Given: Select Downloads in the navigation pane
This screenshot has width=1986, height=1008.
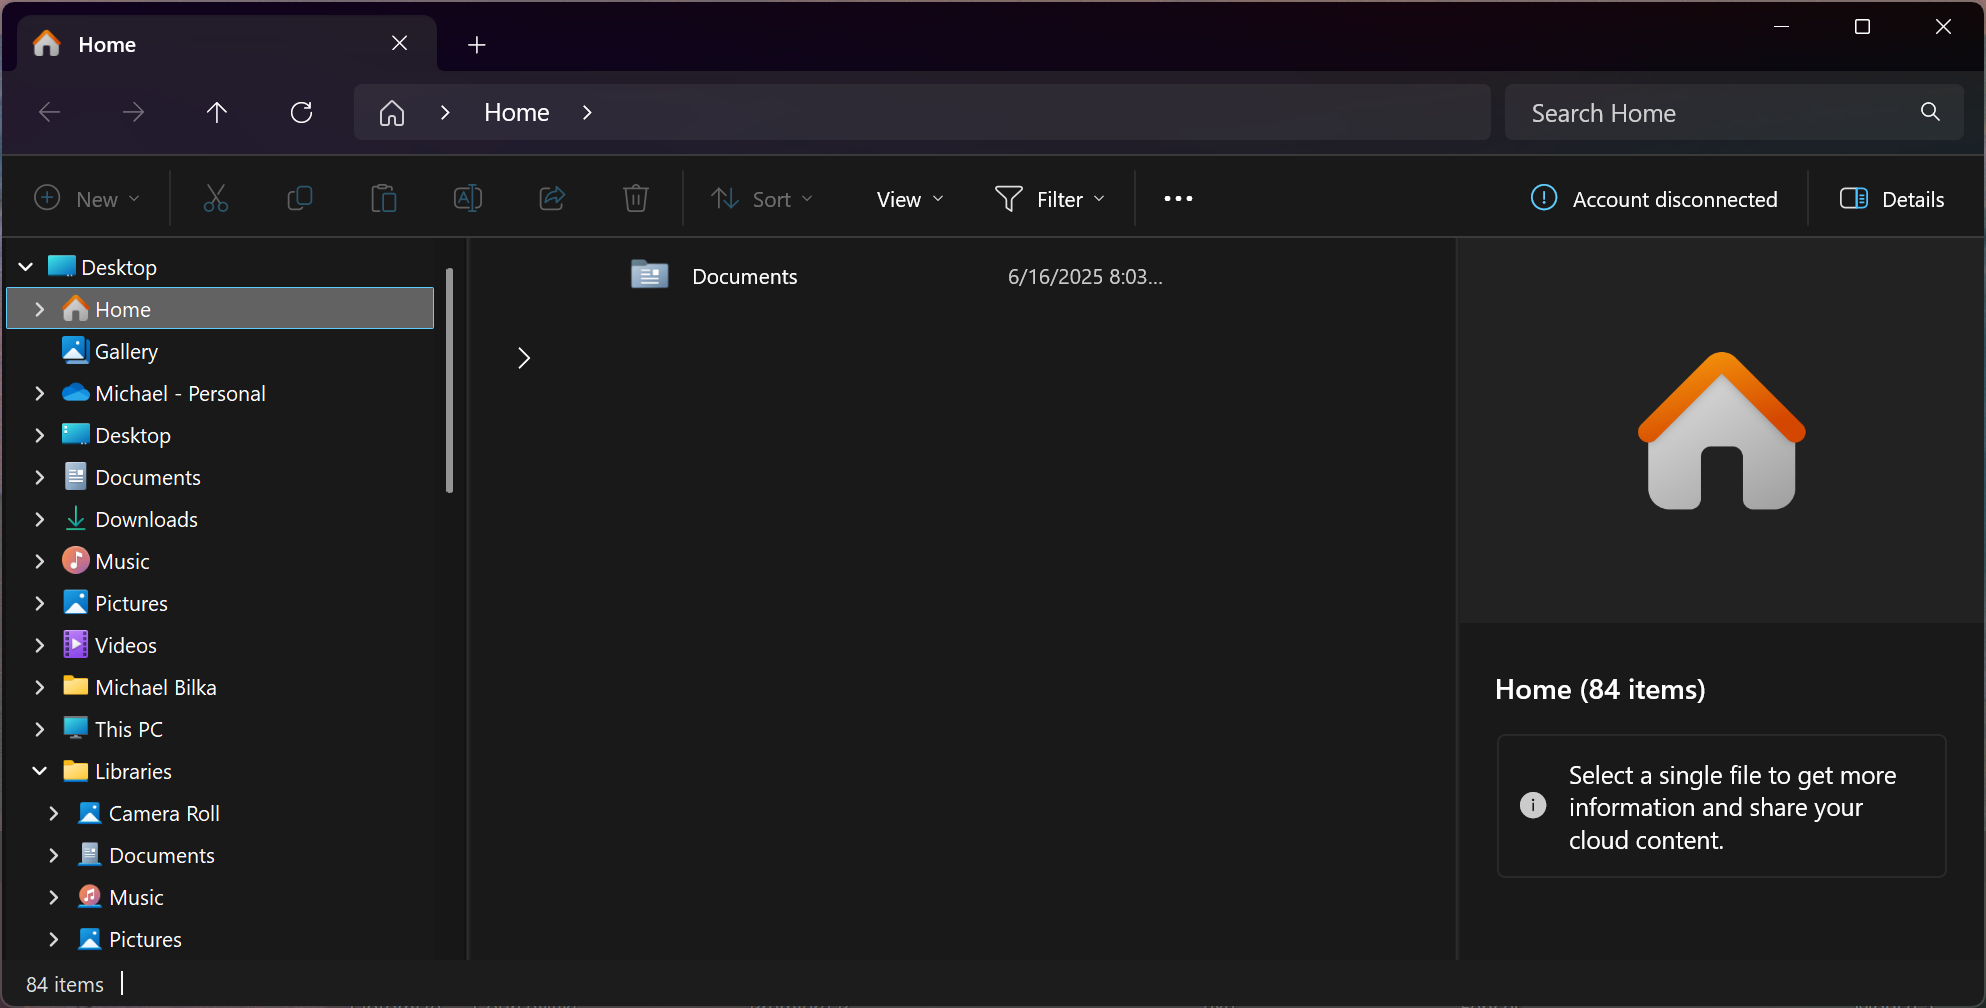Looking at the screenshot, I should (x=146, y=519).
